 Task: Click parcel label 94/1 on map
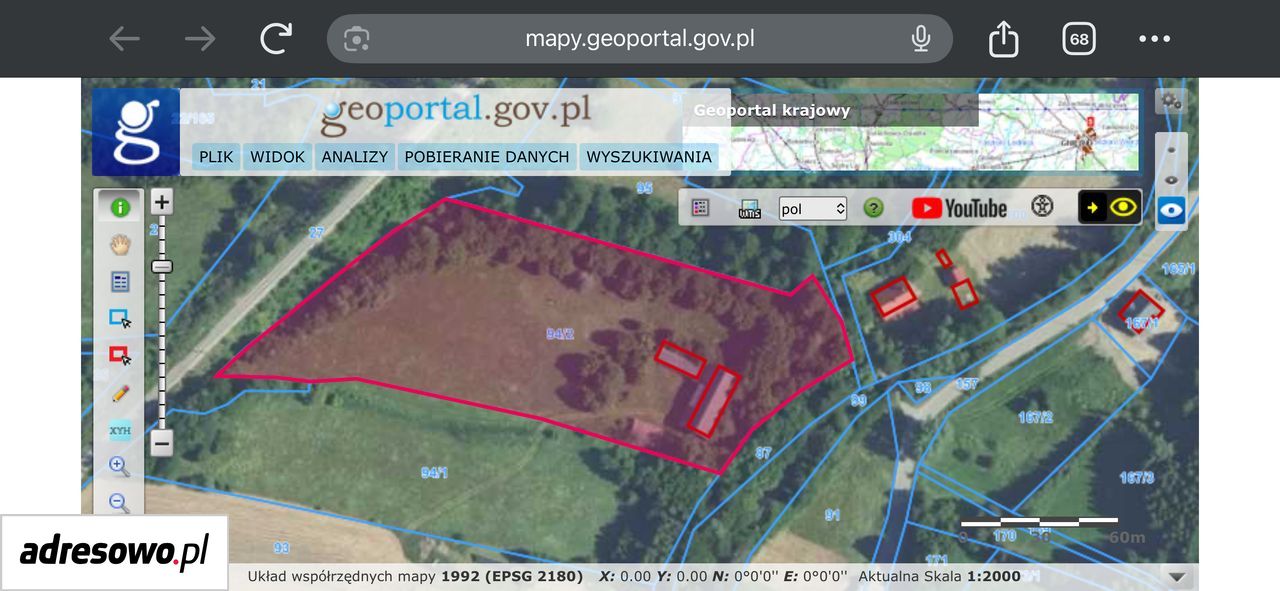point(434,472)
